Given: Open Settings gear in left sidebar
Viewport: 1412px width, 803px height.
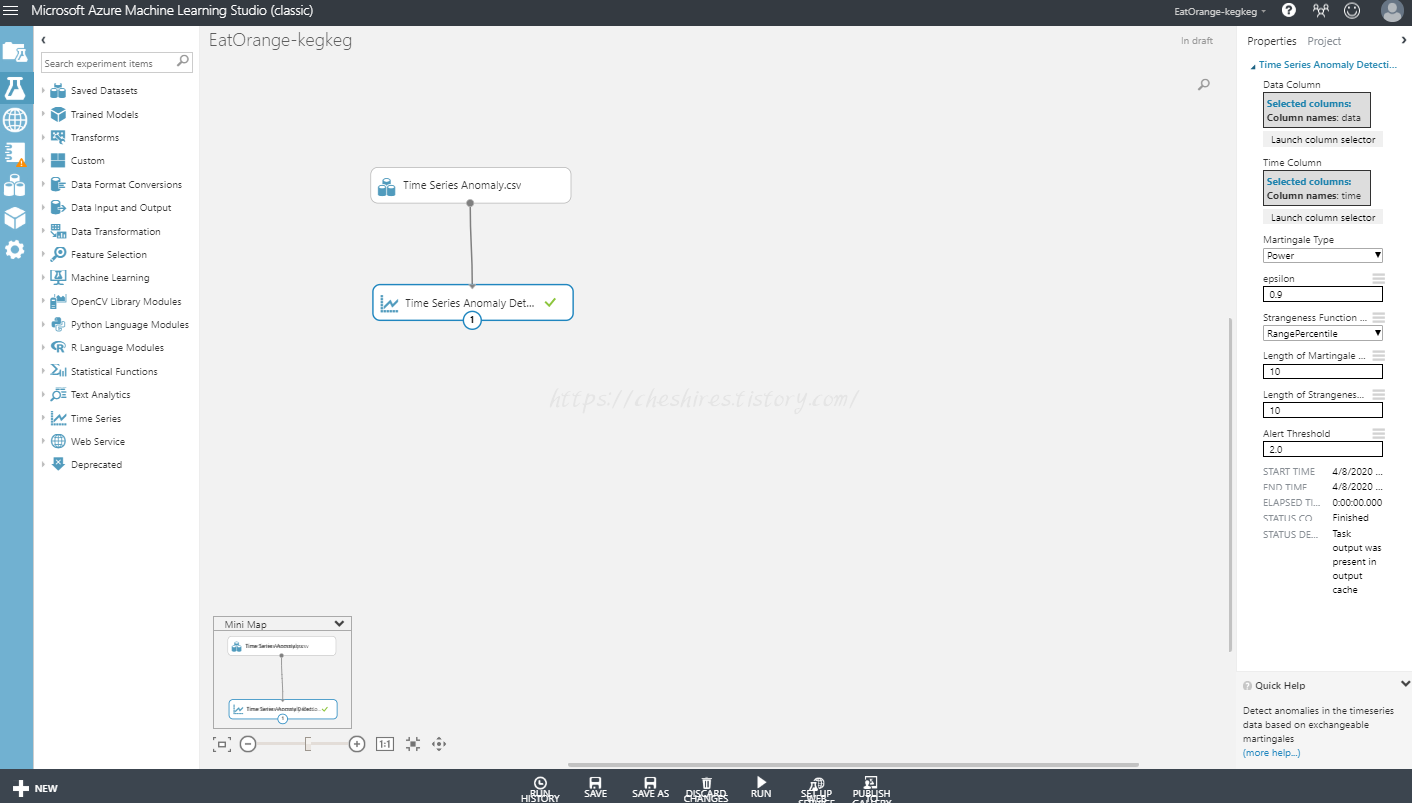Looking at the screenshot, I should (15, 250).
